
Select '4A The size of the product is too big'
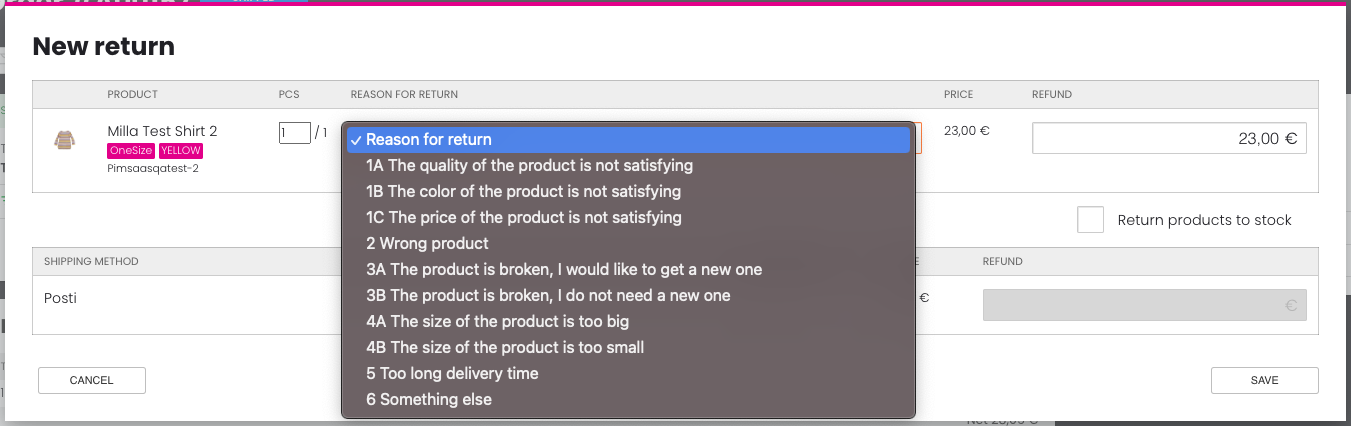628,322
